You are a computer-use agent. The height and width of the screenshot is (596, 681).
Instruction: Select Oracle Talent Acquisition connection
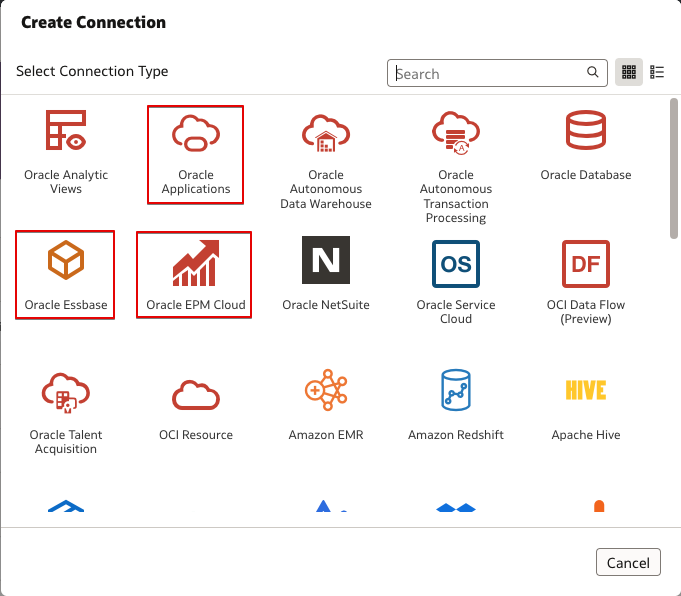(66, 410)
